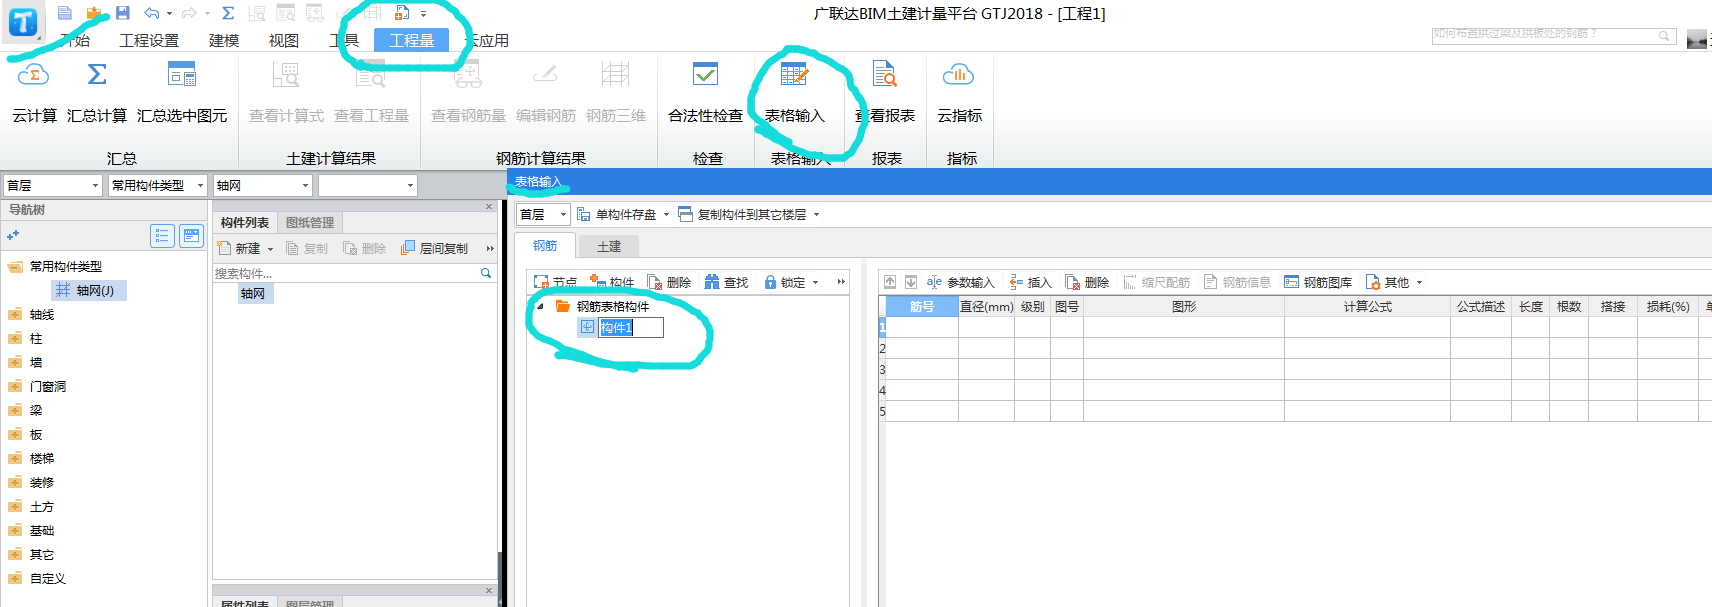Click the blue sparkle icon in navigation tree
Viewport: 1712px width, 607px height.
click(x=13, y=236)
